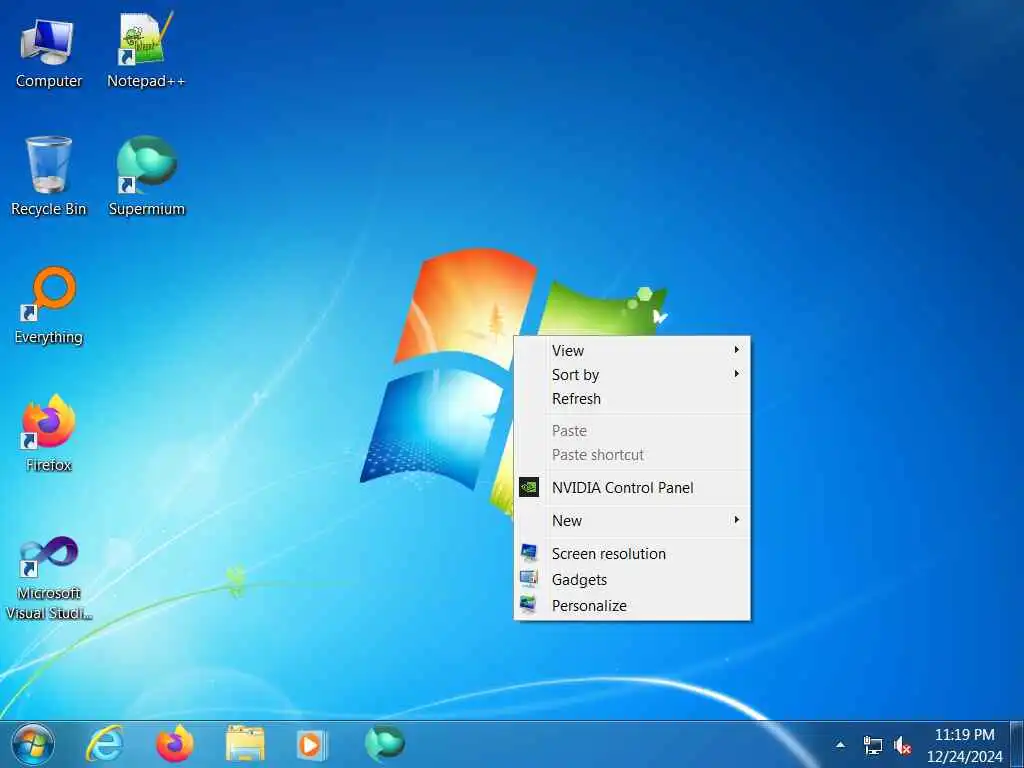1024x768 pixels.
Task: Click the Personalize menu icon
Action: (528, 605)
